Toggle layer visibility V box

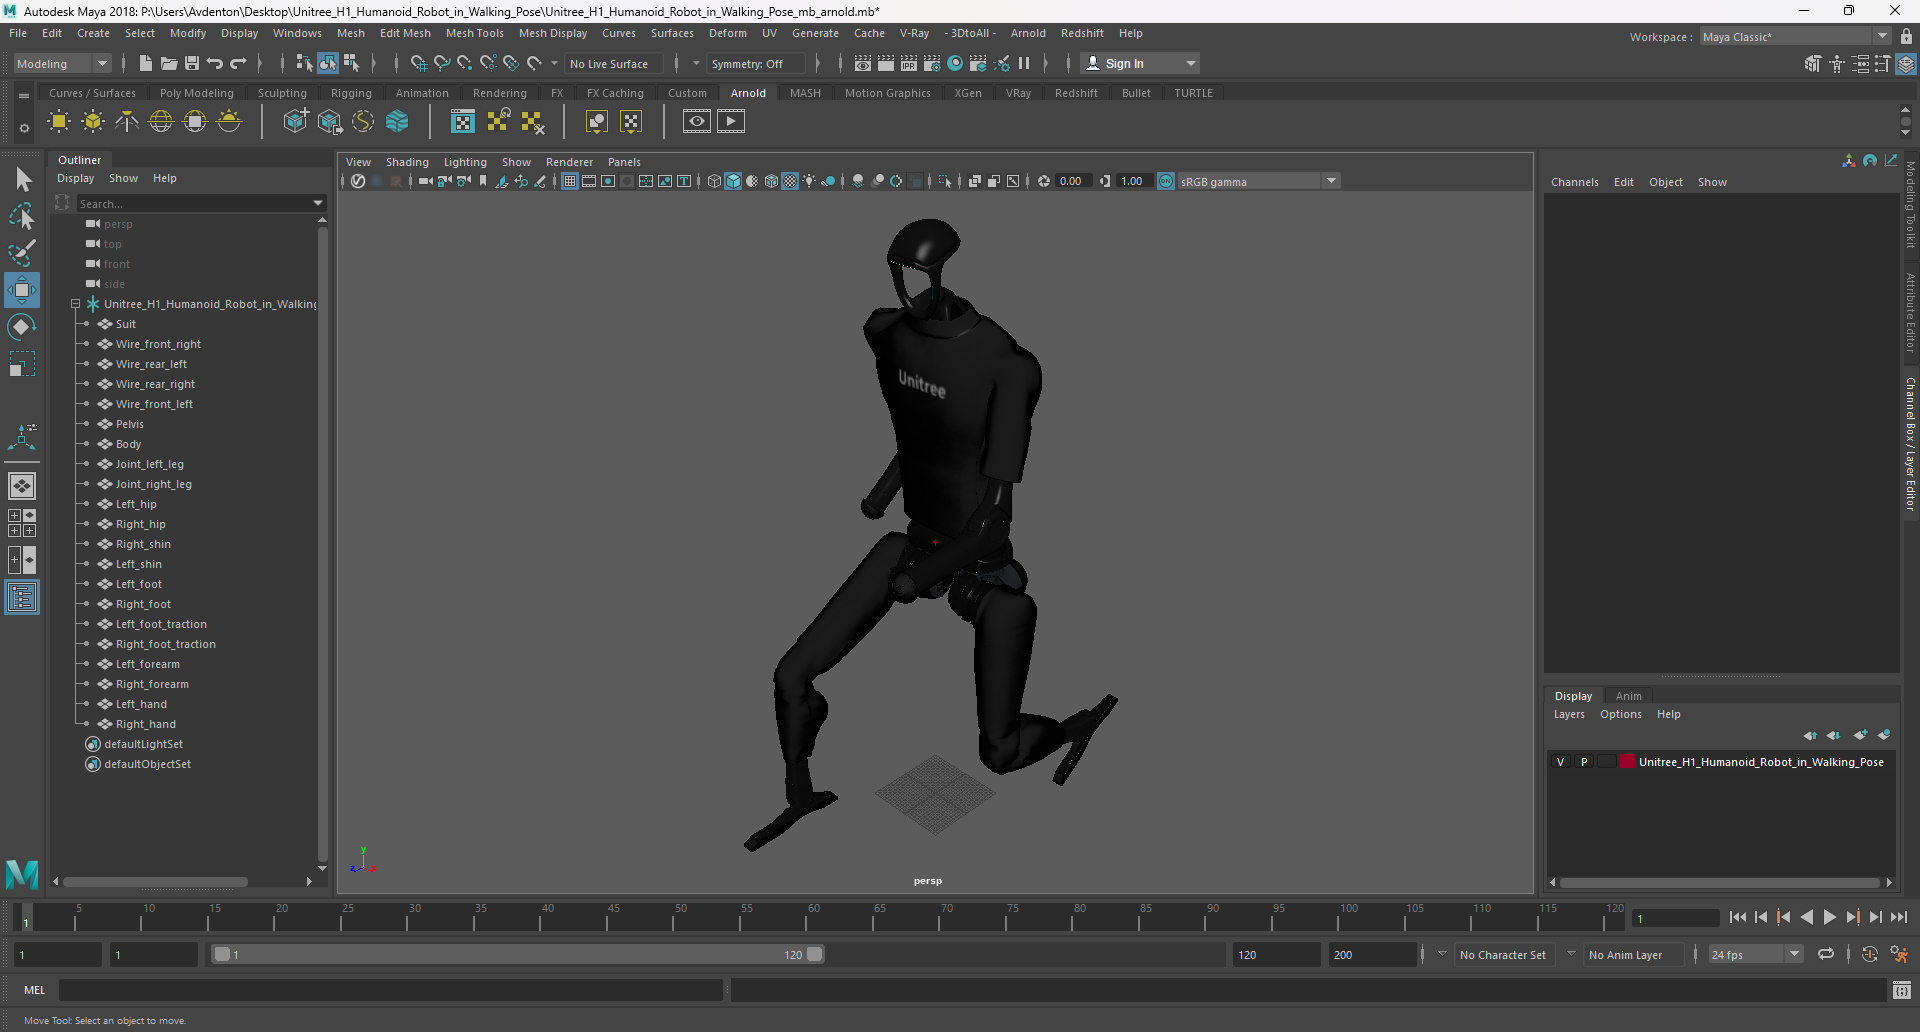pyautogui.click(x=1560, y=762)
